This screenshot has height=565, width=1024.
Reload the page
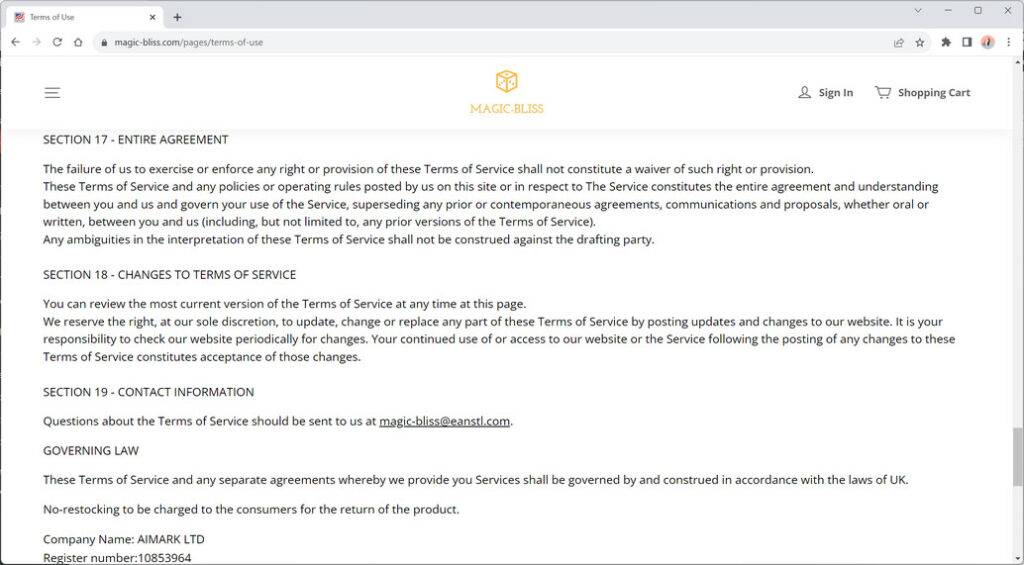[x=57, y=42]
